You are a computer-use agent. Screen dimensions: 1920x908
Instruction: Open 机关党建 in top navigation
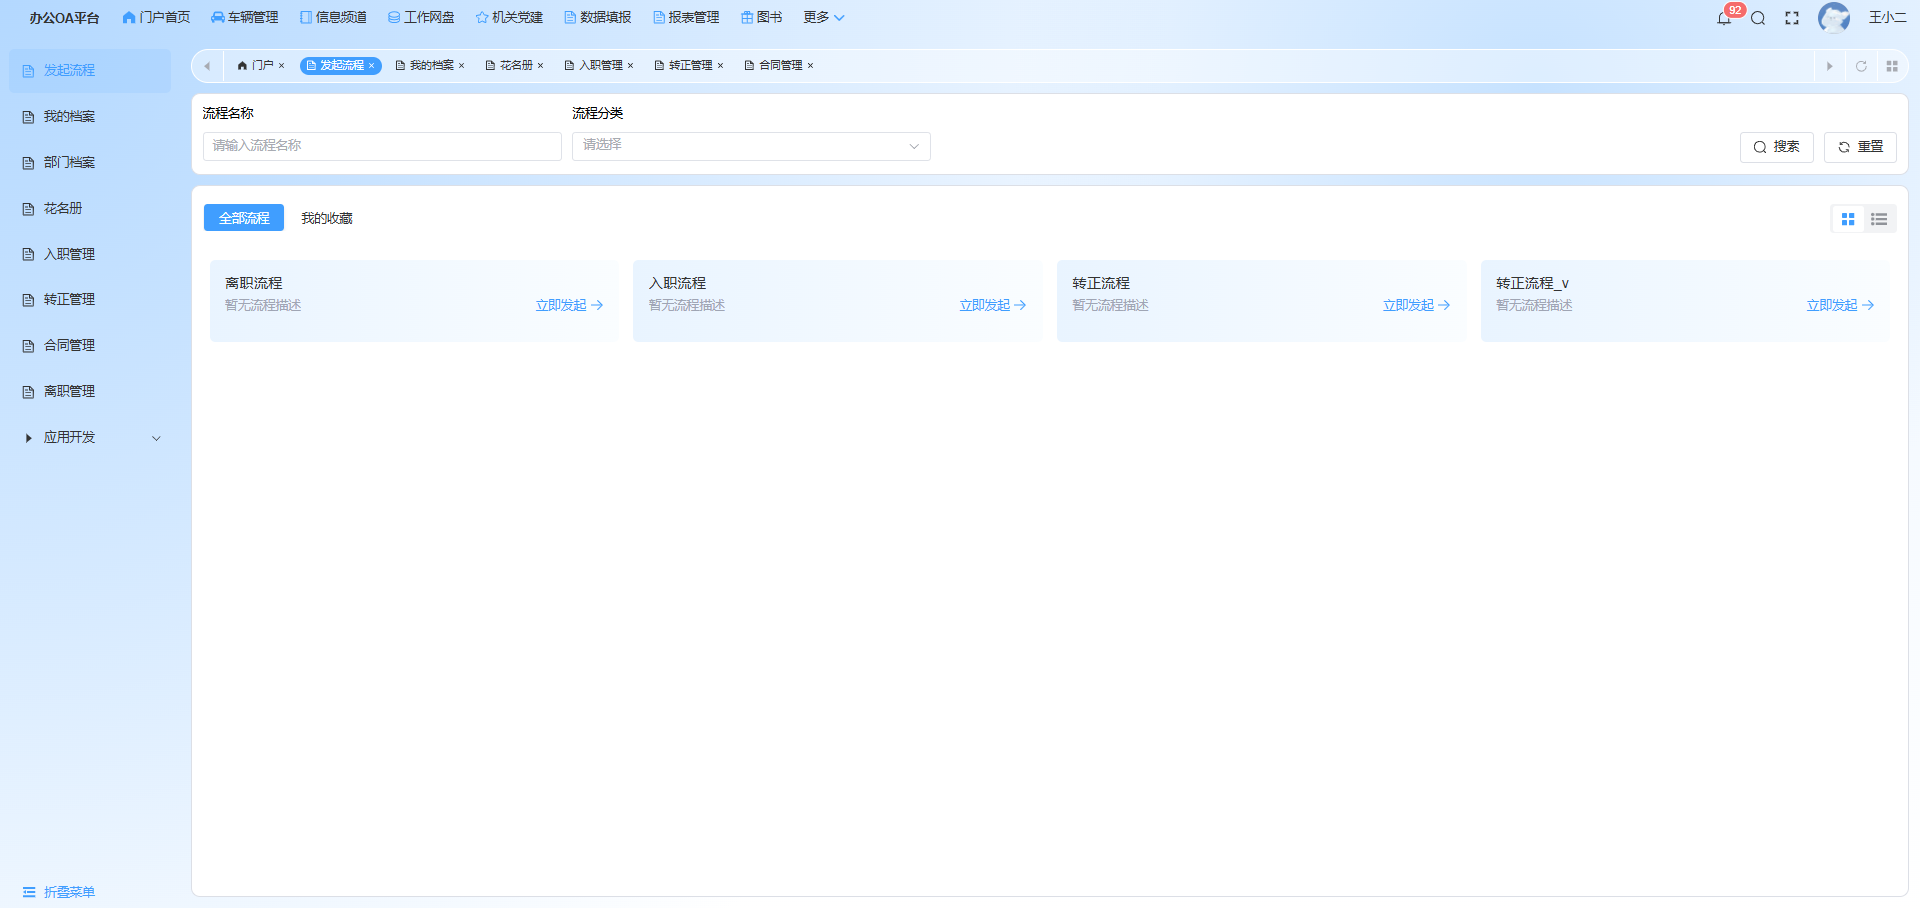(x=509, y=18)
